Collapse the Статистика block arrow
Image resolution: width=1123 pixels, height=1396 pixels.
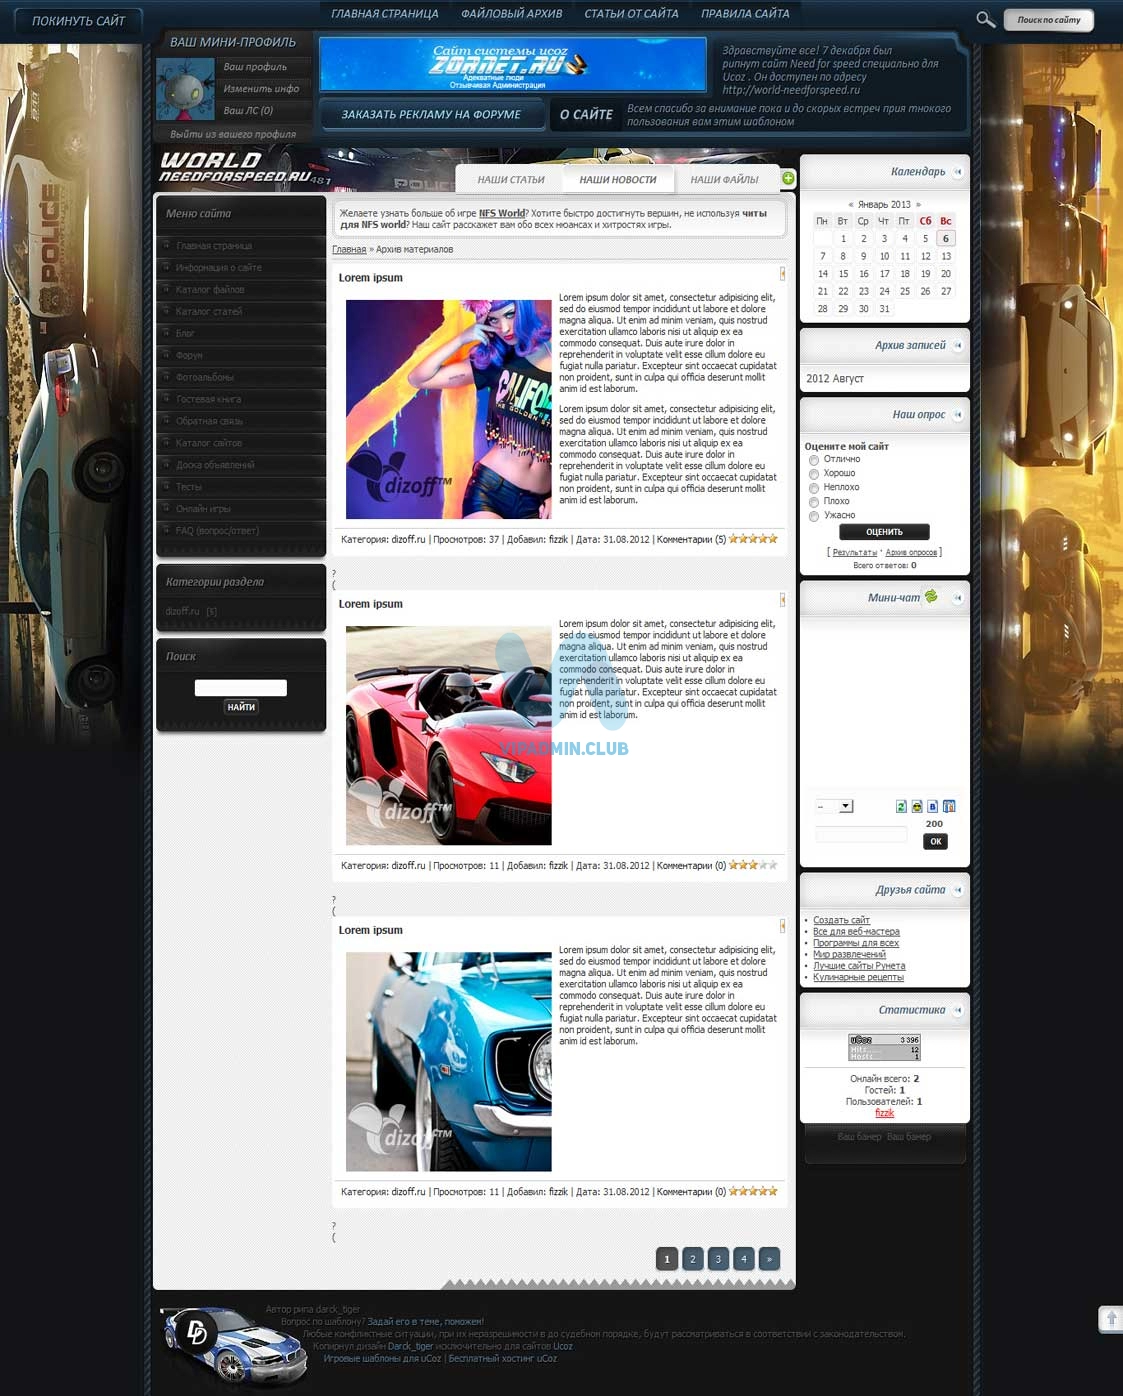point(957,1010)
